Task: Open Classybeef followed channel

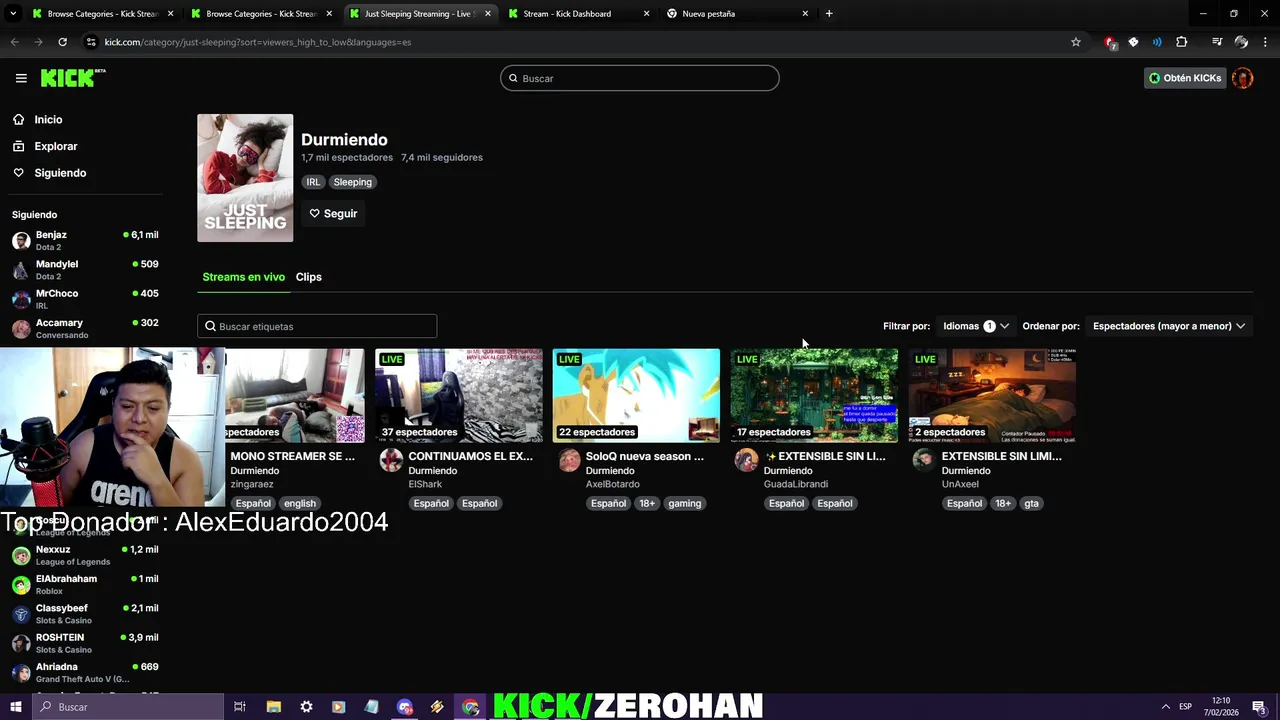Action: (85, 614)
